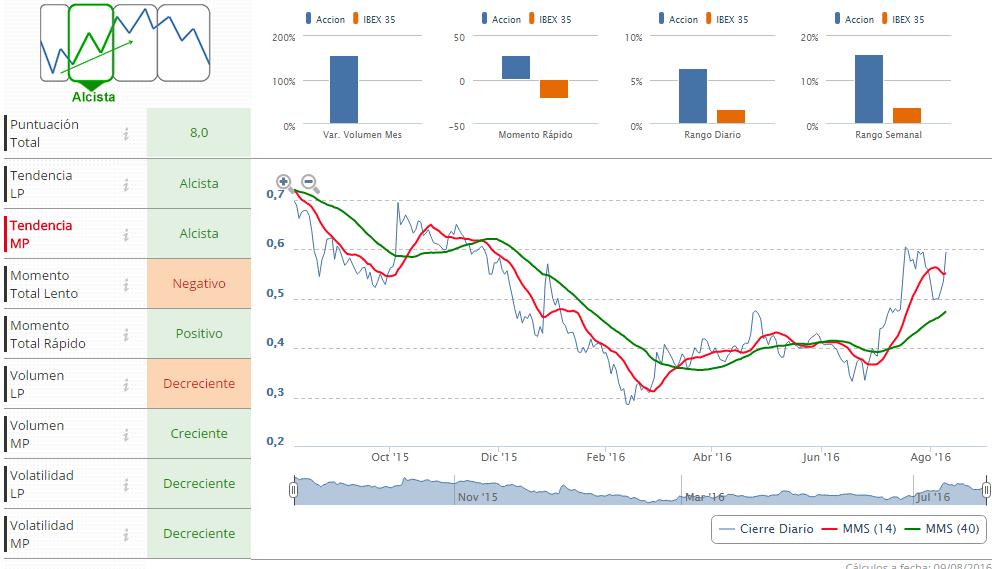Click right handle of date range navigator
Viewport: 992px width, 569px height.
[x=986, y=490]
